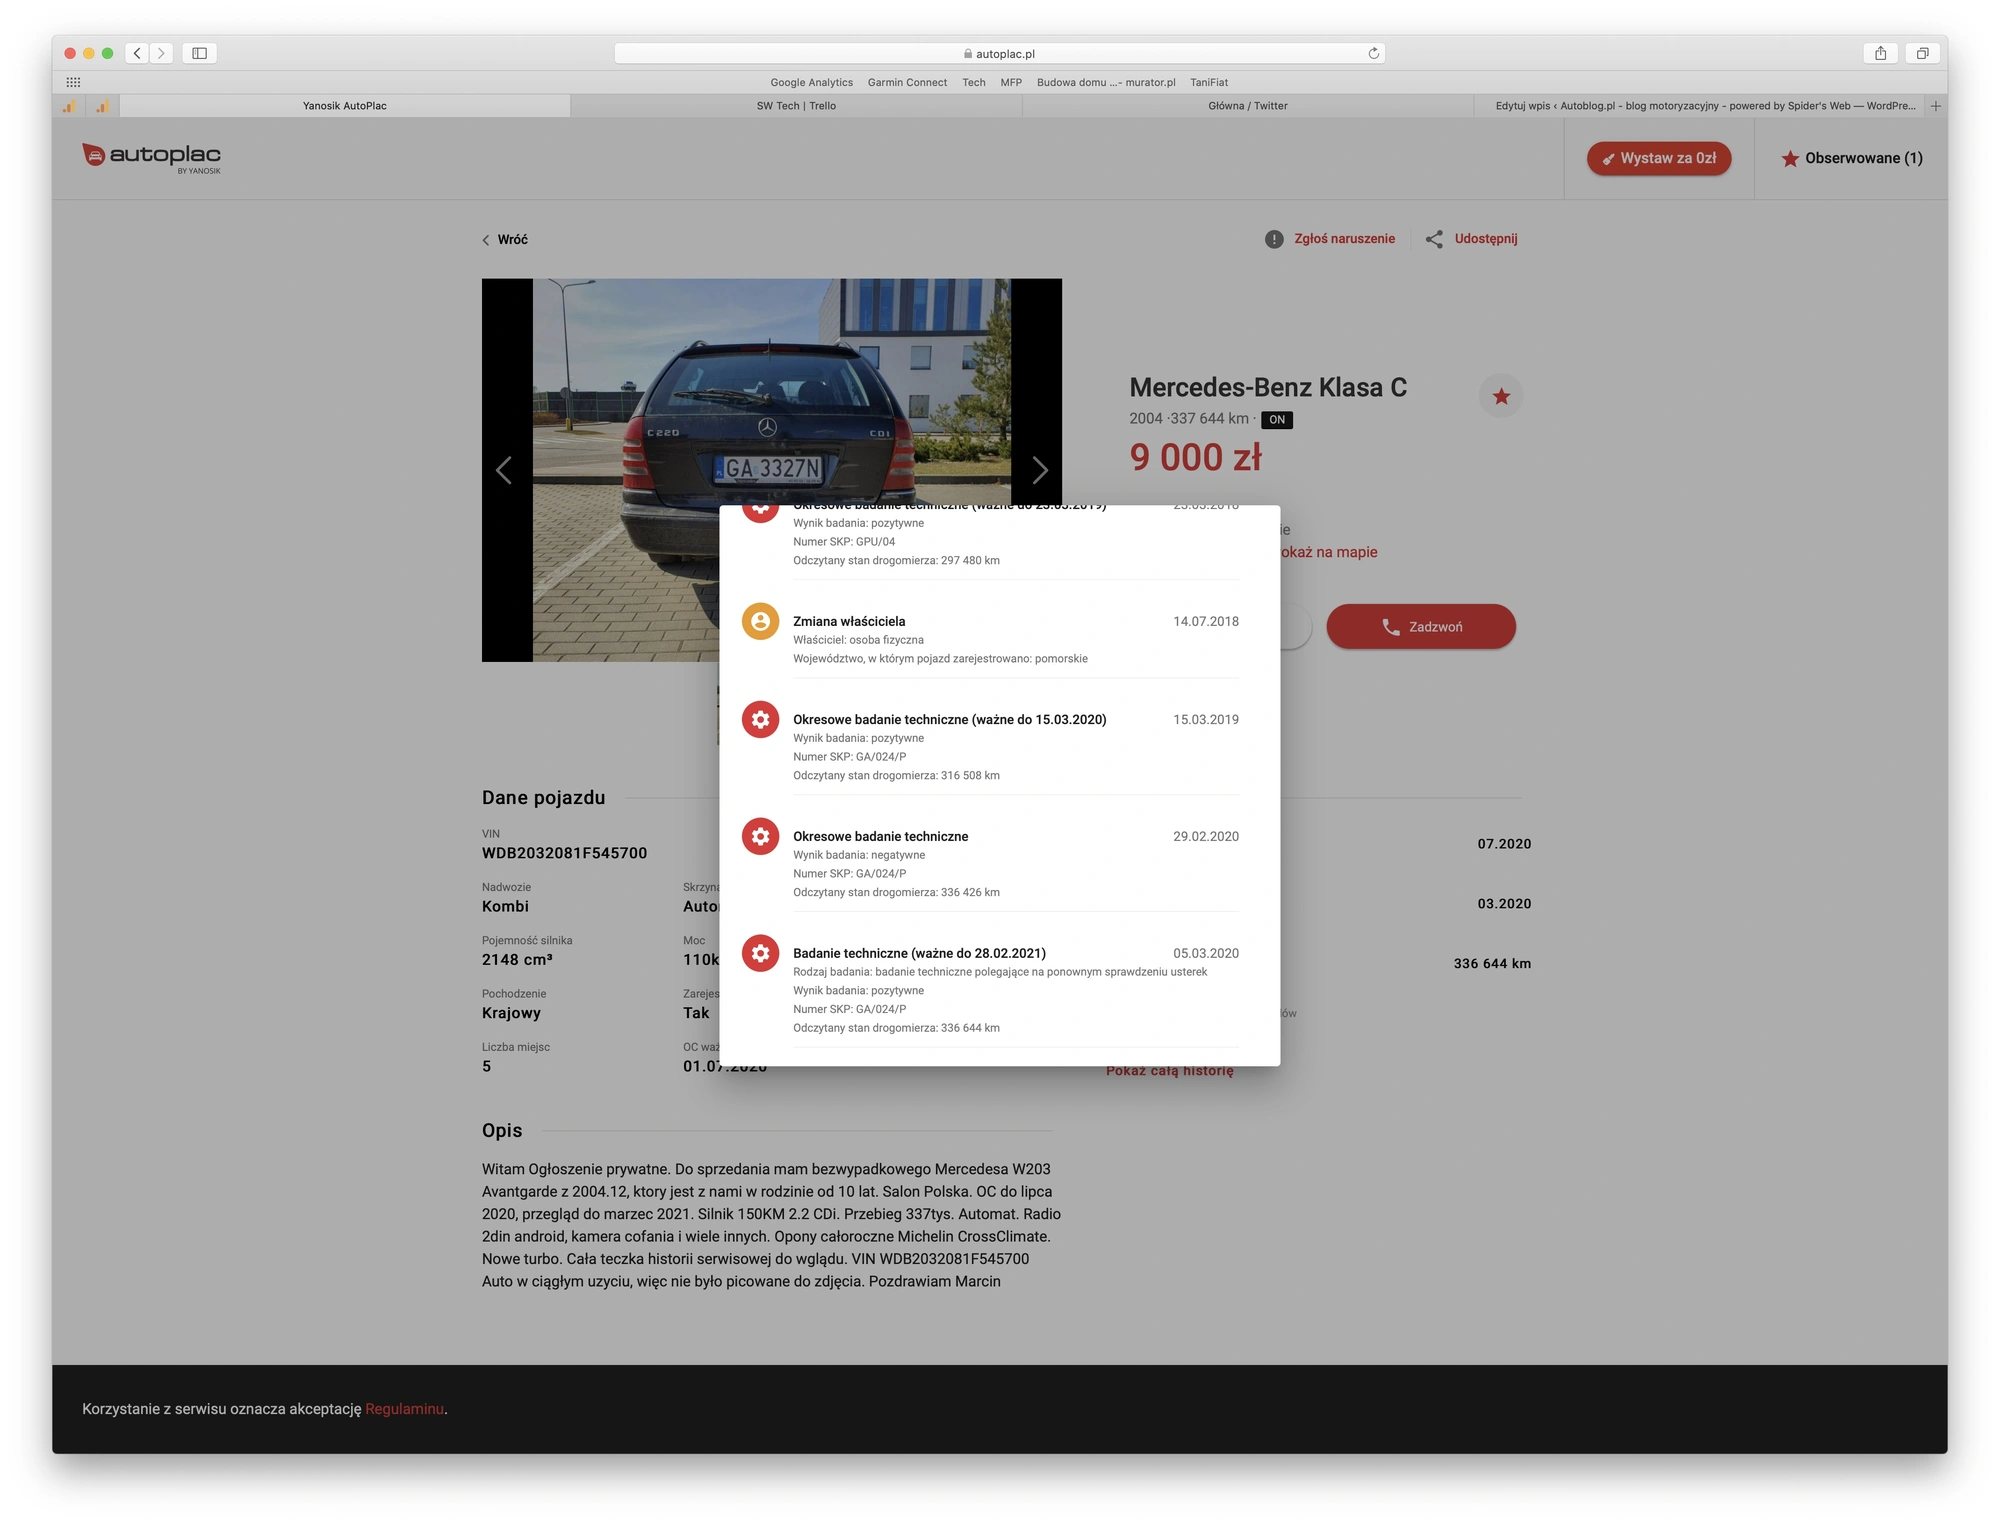
Task: Reload the autoplac.pl page
Action: tap(1374, 53)
